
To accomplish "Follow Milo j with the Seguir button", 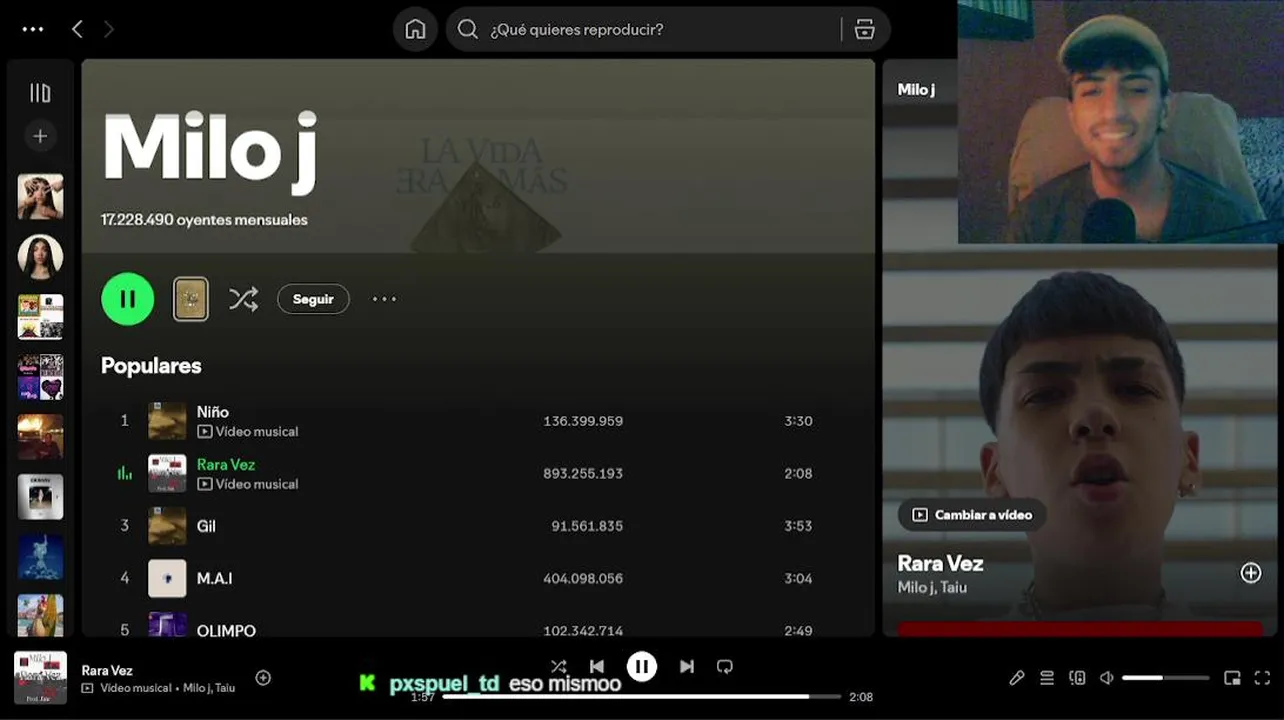I will coord(313,299).
